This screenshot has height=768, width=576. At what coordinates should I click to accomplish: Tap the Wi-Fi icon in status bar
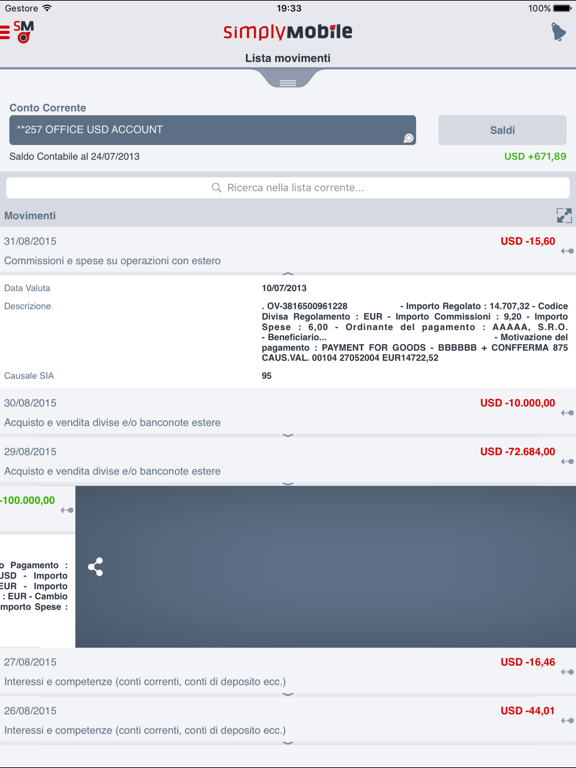pyautogui.click(x=47, y=8)
